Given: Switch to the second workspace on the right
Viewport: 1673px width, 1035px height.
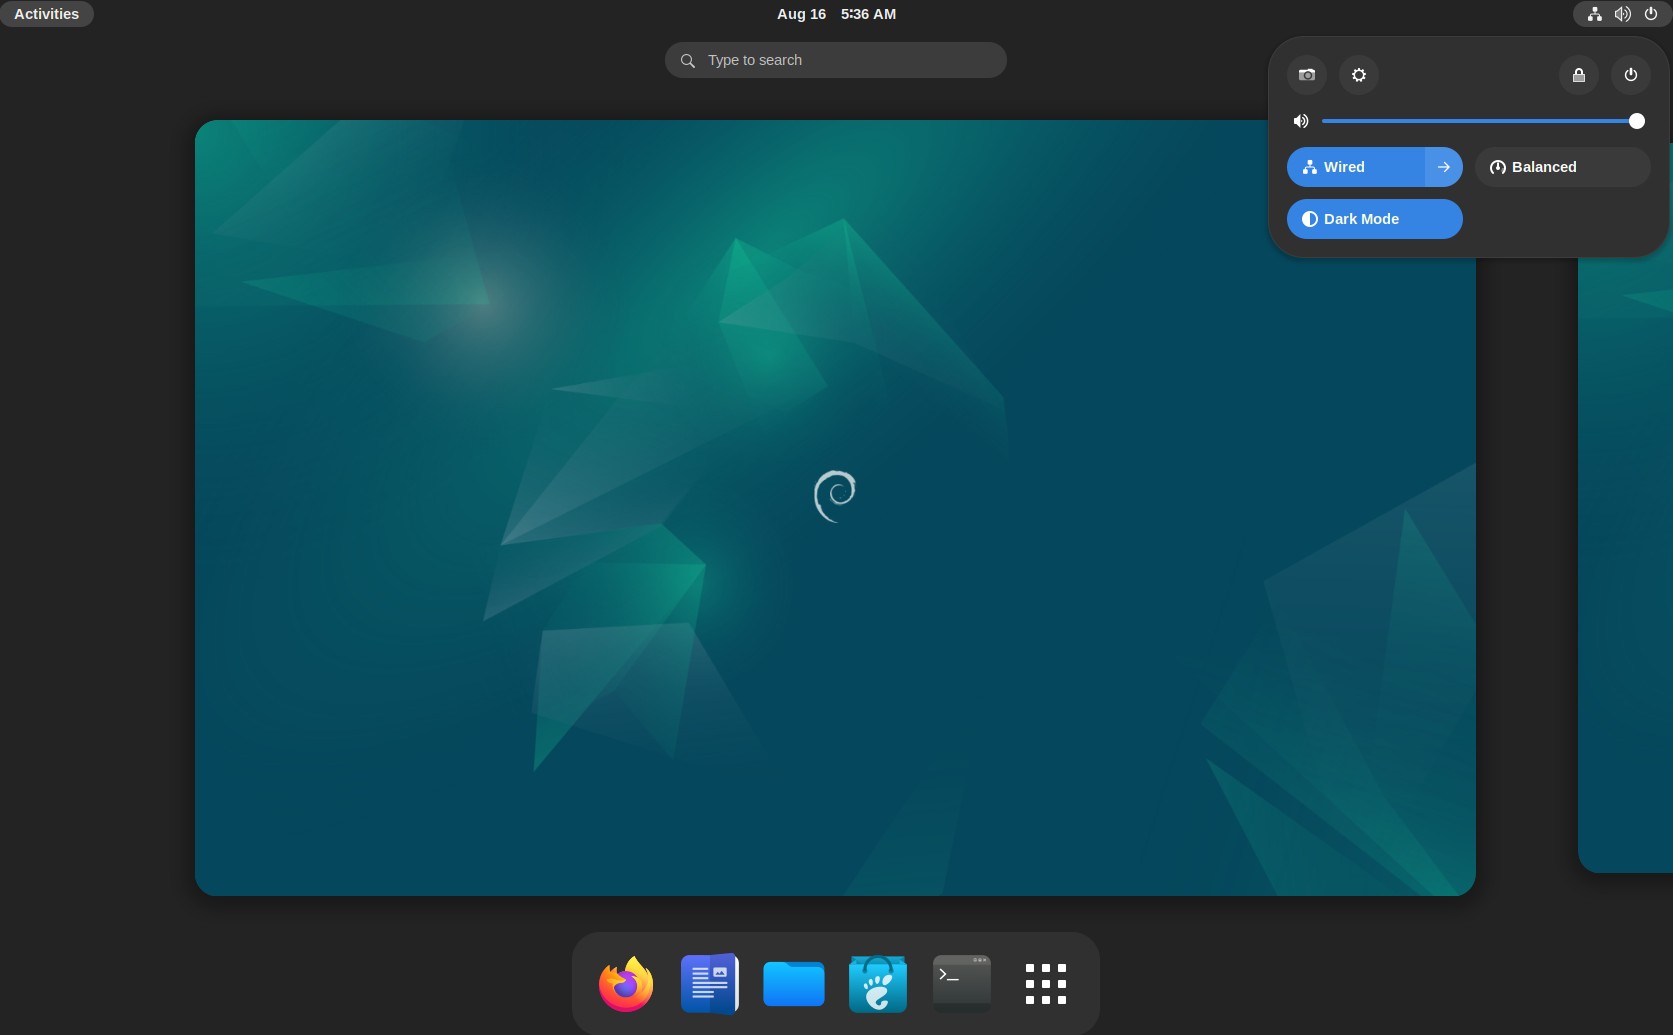Looking at the screenshot, I should coord(1625,565).
